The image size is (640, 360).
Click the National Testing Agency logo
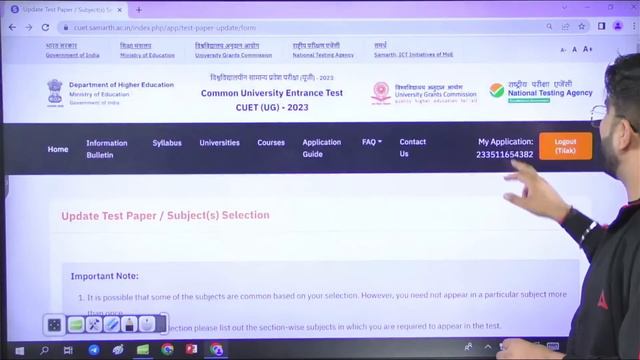coord(540,91)
